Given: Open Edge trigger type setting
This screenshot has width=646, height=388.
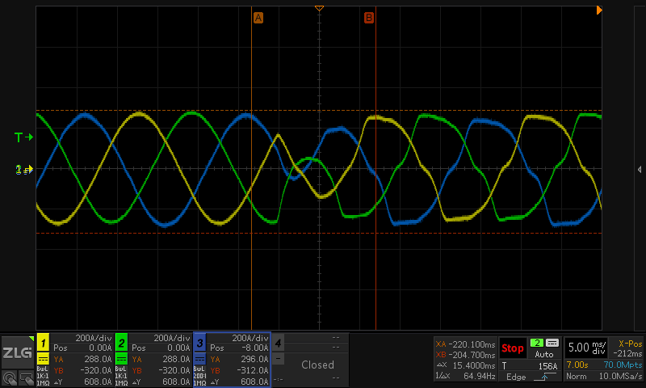Looking at the screenshot, I should coord(516,377).
